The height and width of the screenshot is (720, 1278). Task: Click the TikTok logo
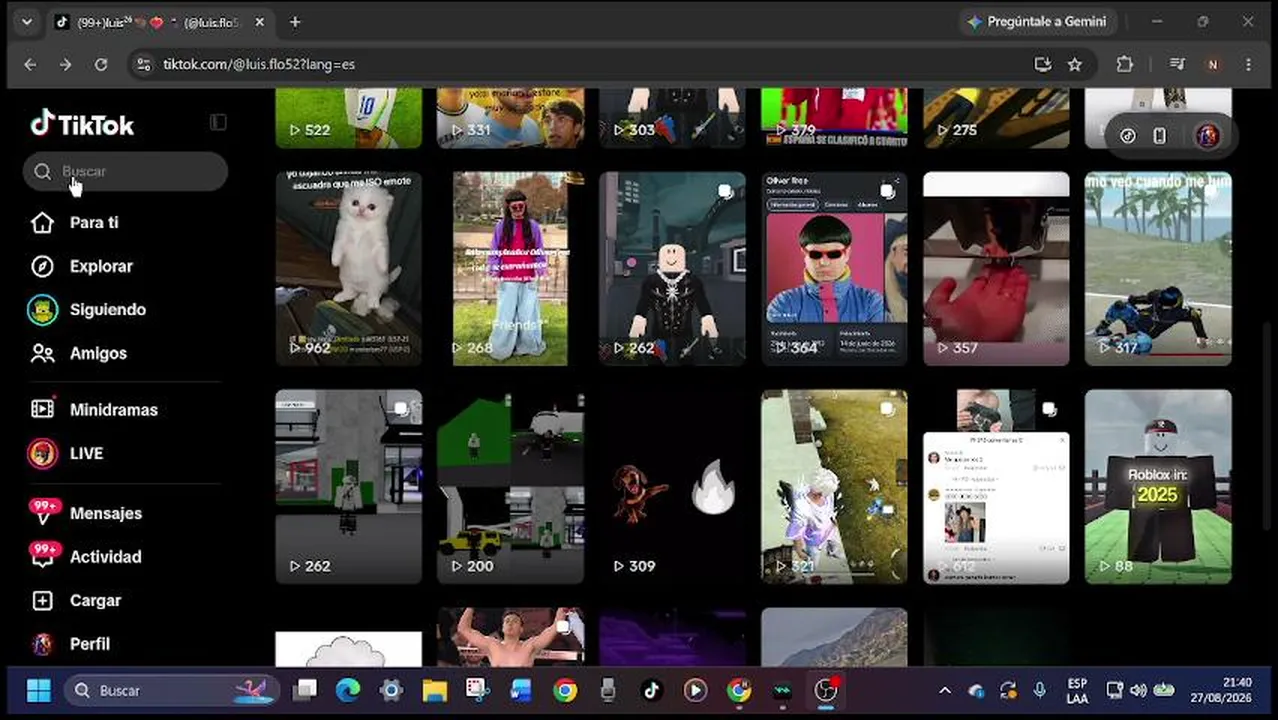[x=82, y=124]
